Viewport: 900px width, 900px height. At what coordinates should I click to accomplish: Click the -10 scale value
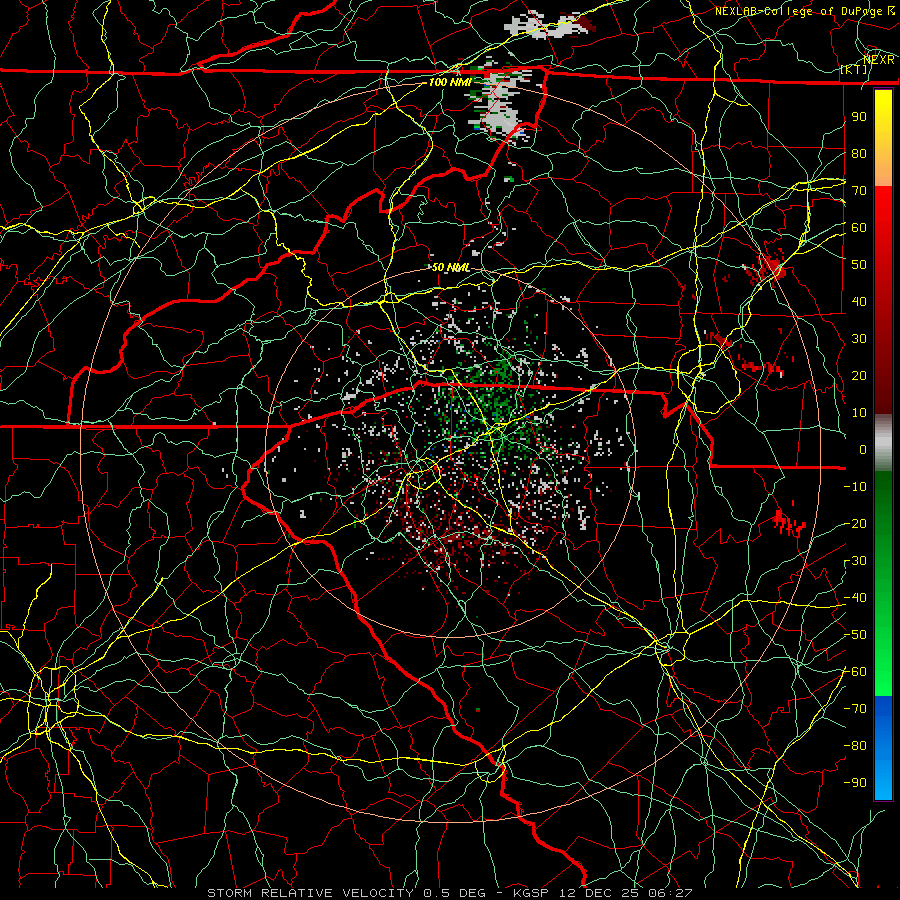point(855,487)
